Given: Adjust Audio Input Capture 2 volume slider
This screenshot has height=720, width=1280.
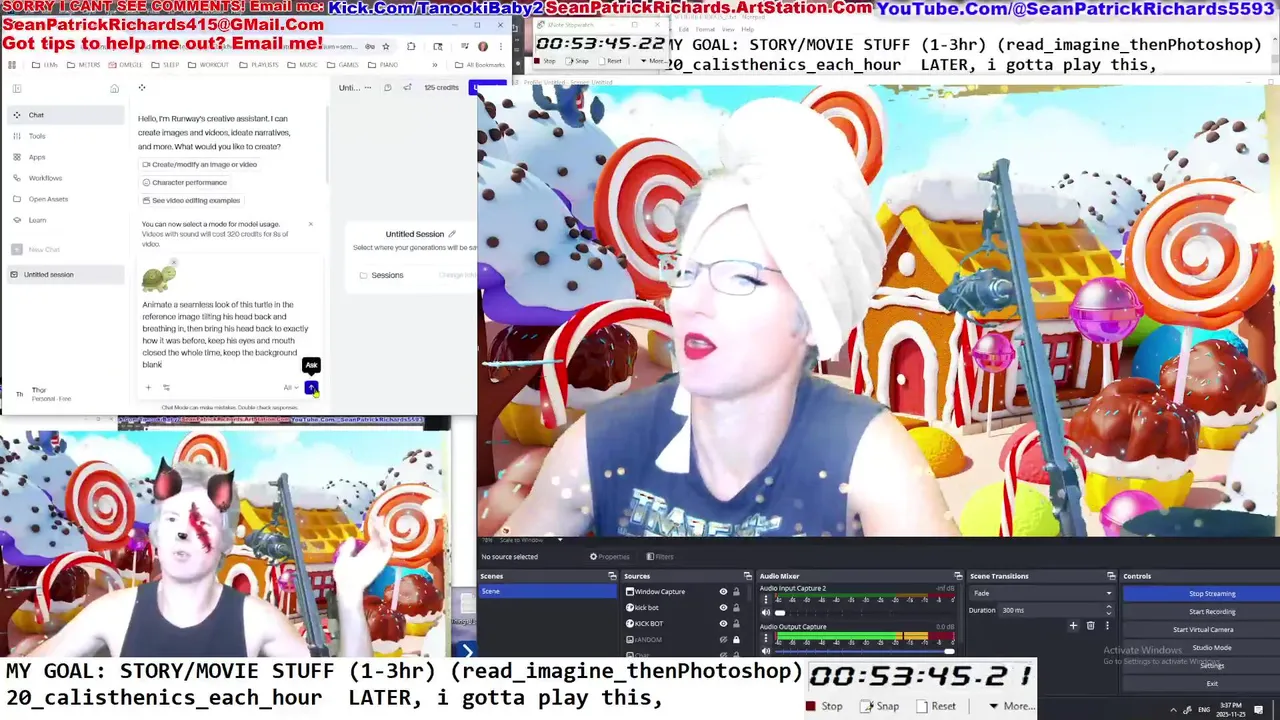Looking at the screenshot, I should pyautogui.click(x=865, y=612).
